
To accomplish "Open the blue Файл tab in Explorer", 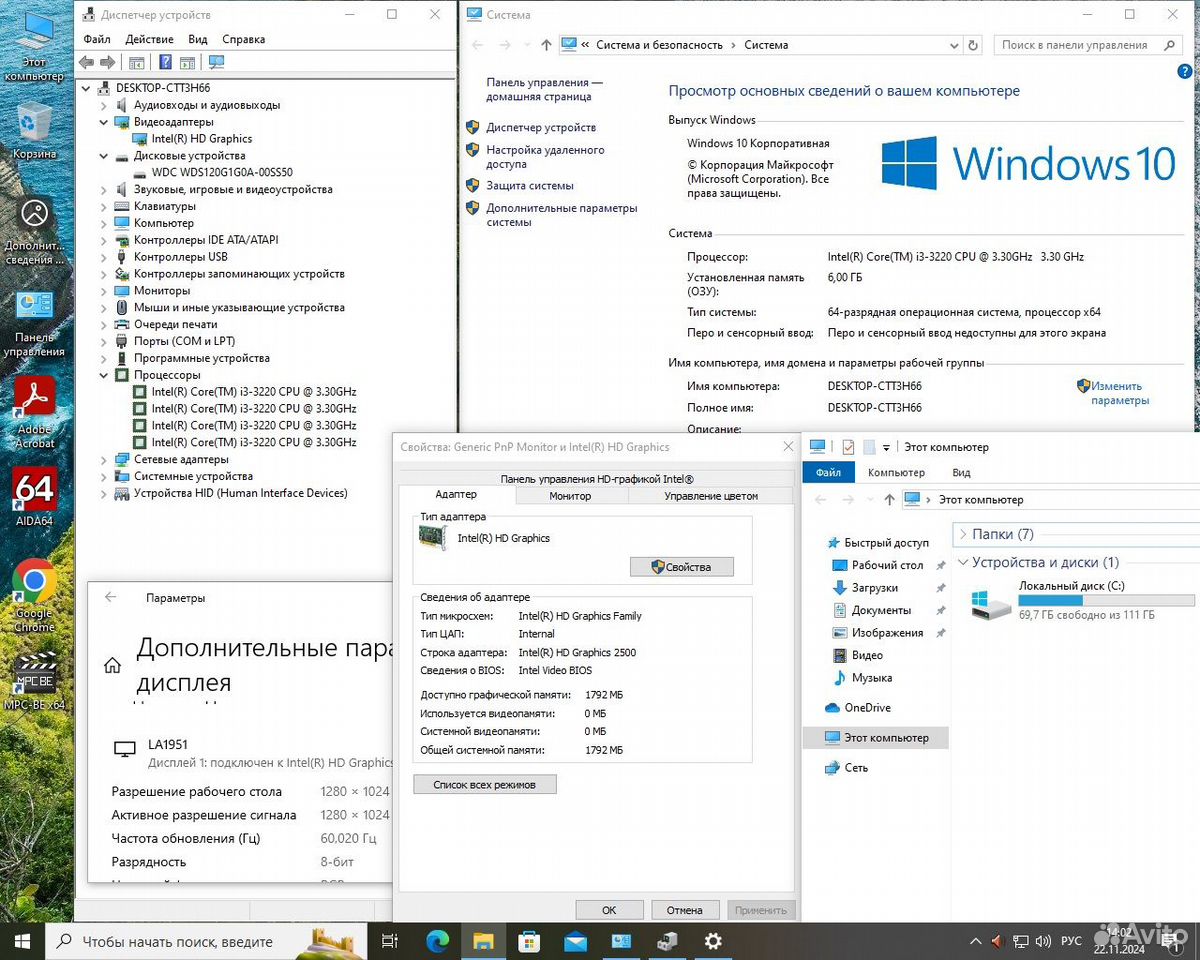I will [x=828, y=472].
